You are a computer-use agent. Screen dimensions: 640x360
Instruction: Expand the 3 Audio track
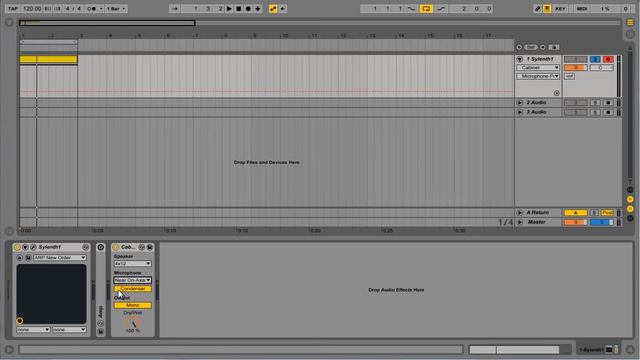(520, 112)
